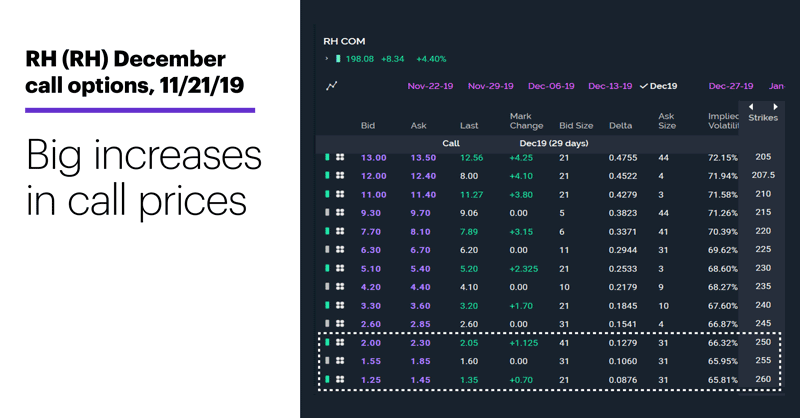800x418 pixels.
Task: Select the checked Dec19 expiration tab
Action: (659, 86)
